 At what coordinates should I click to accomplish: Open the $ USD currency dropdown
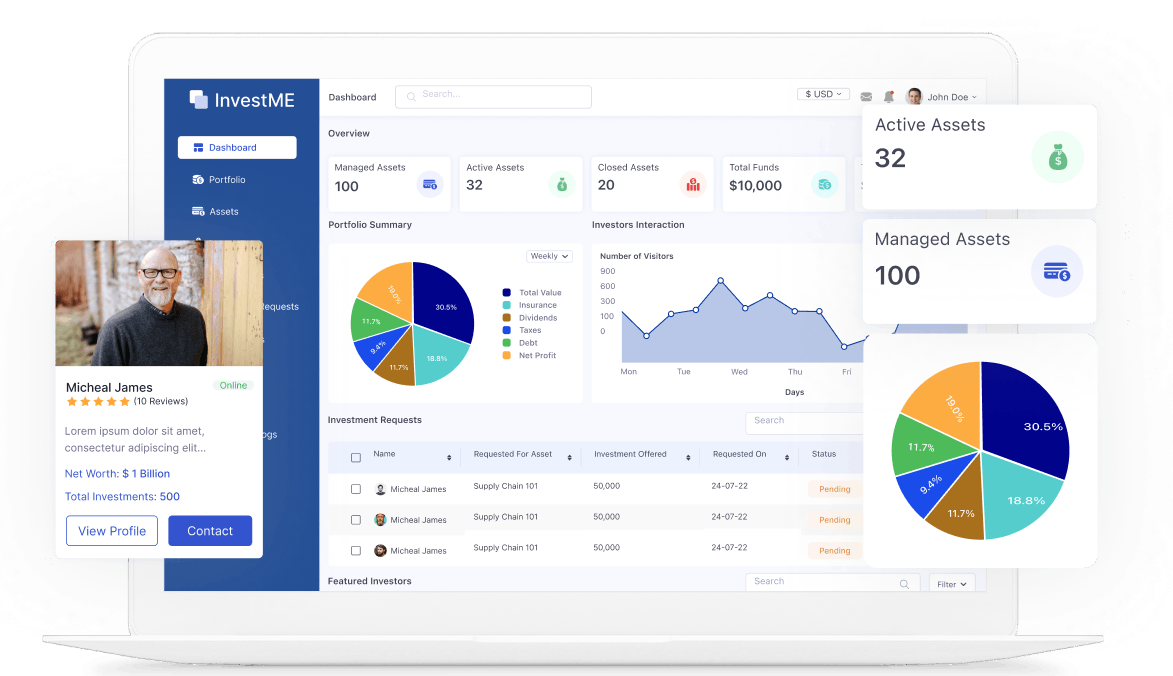point(823,94)
